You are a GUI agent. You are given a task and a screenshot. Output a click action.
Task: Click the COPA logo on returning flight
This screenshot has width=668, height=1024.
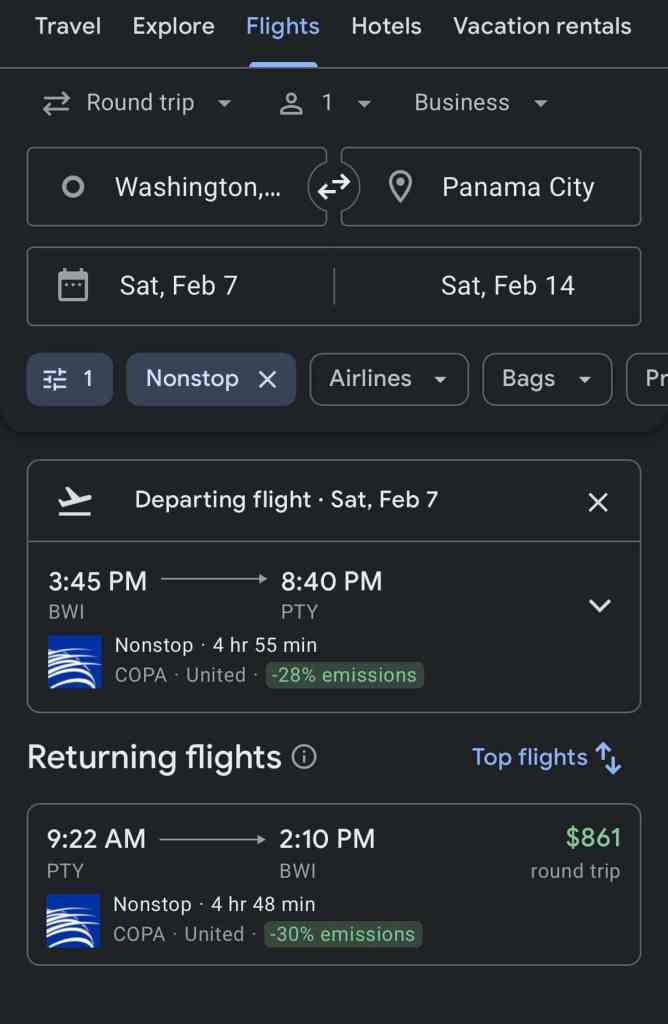coord(74,920)
